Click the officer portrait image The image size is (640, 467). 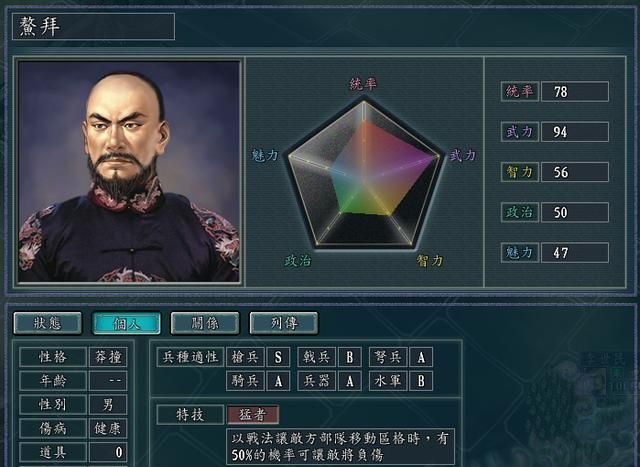coord(129,171)
